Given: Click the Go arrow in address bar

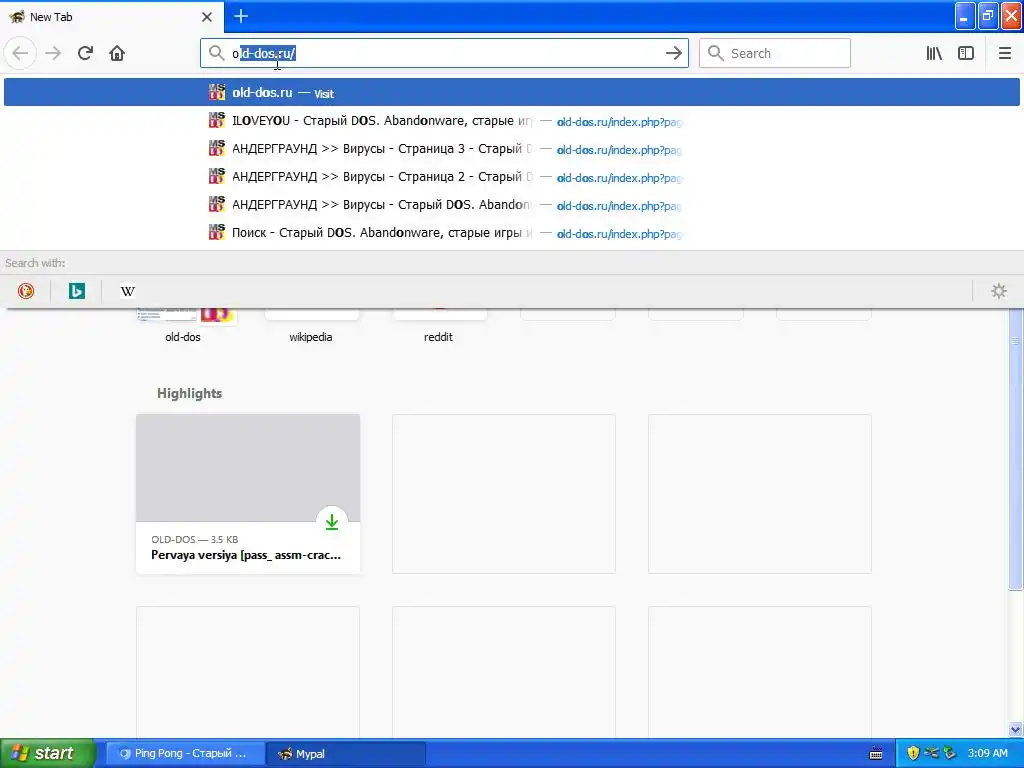Looking at the screenshot, I should tap(673, 53).
